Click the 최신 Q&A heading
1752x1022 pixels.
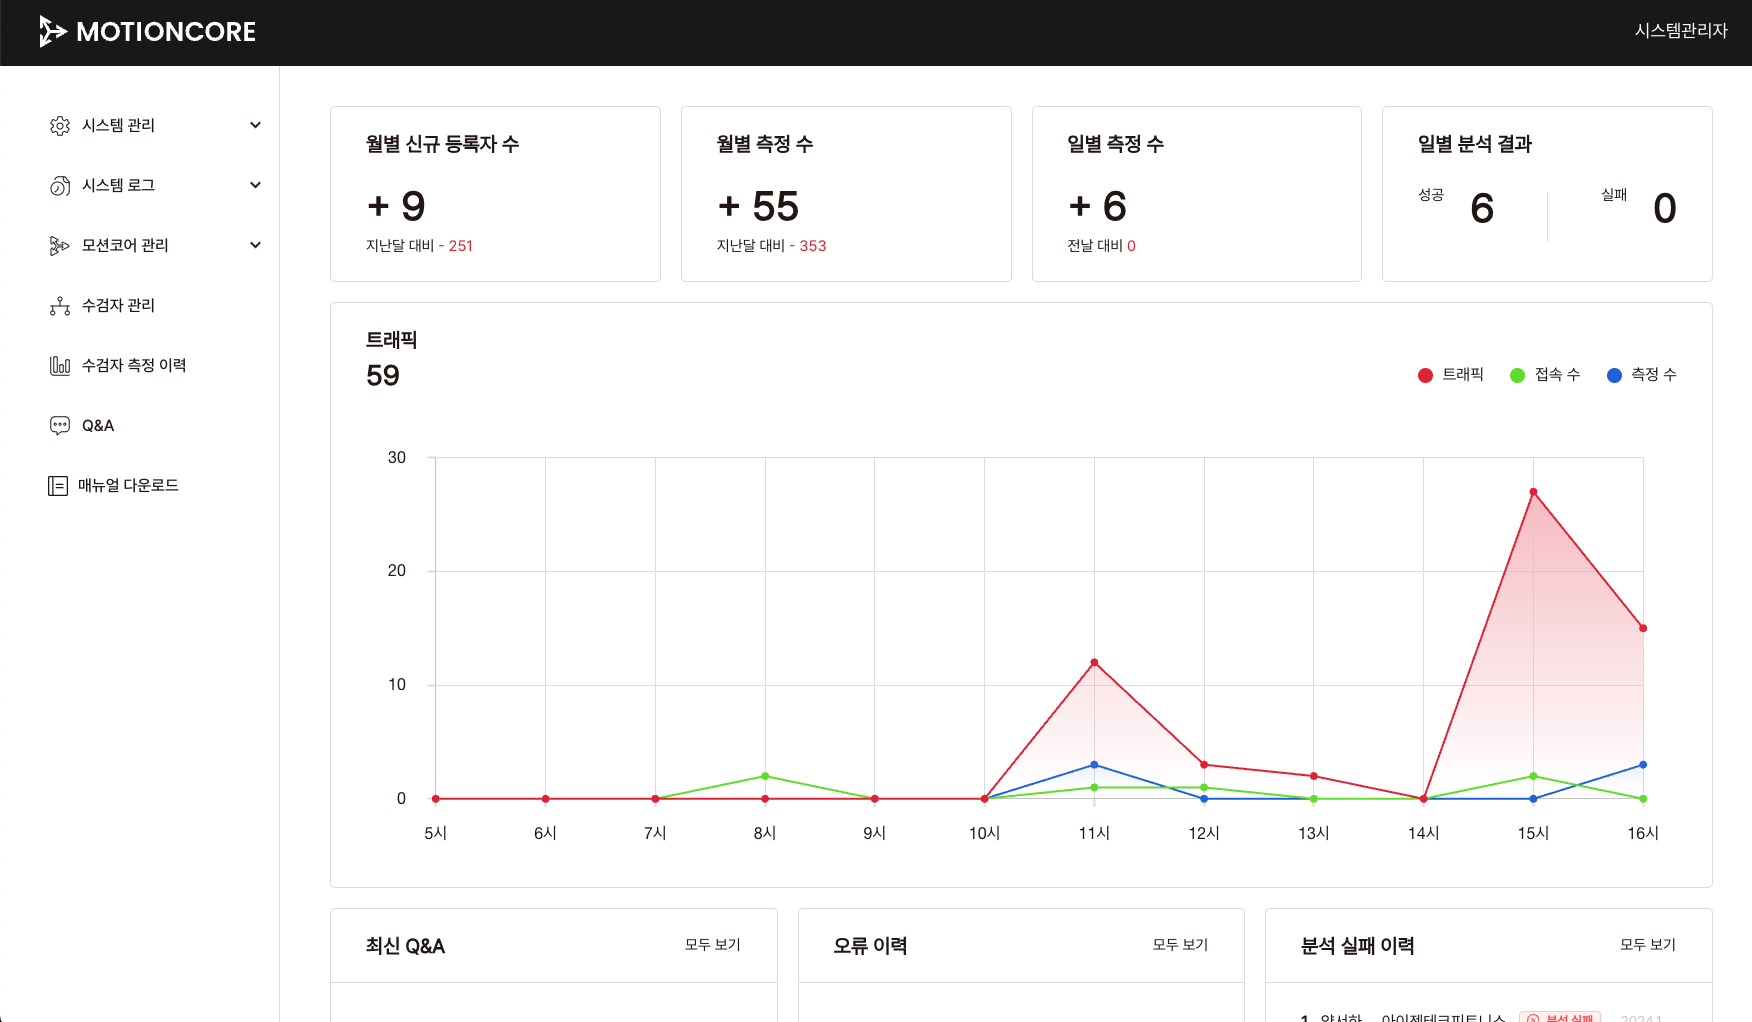[x=405, y=946]
